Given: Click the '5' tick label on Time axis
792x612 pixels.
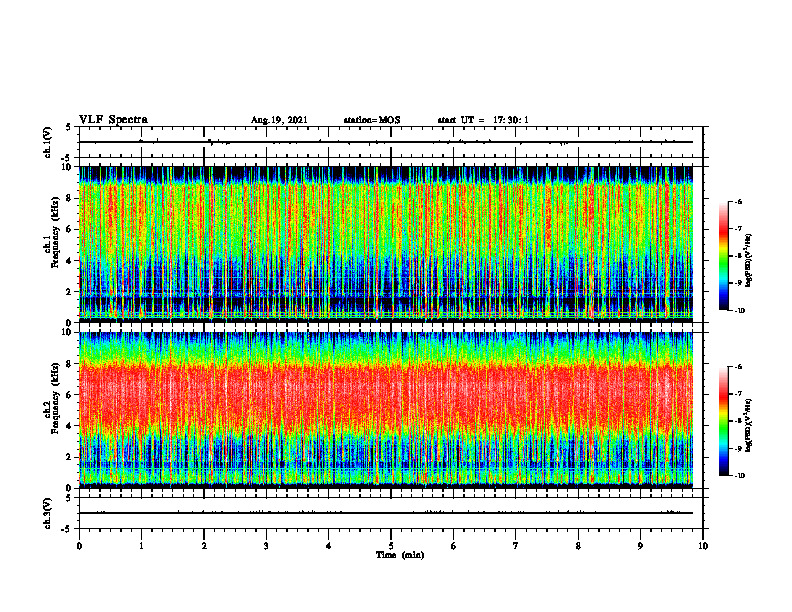Looking at the screenshot, I should point(391,546).
